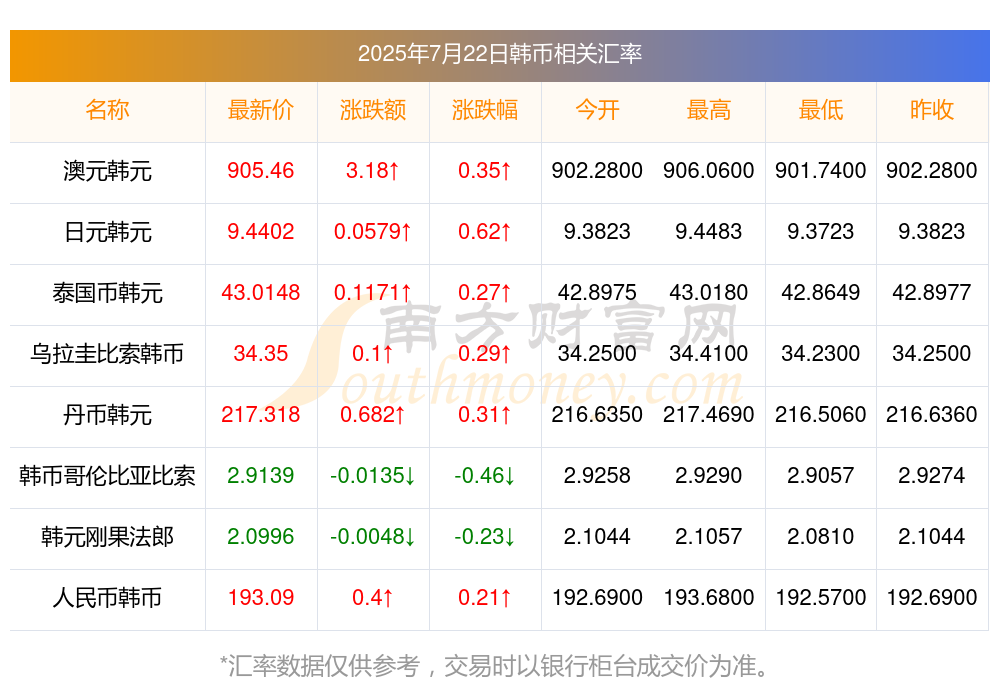The width and height of the screenshot is (1000, 698).
Task: Click the latest price 905.46
Action: click(x=261, y=170)
